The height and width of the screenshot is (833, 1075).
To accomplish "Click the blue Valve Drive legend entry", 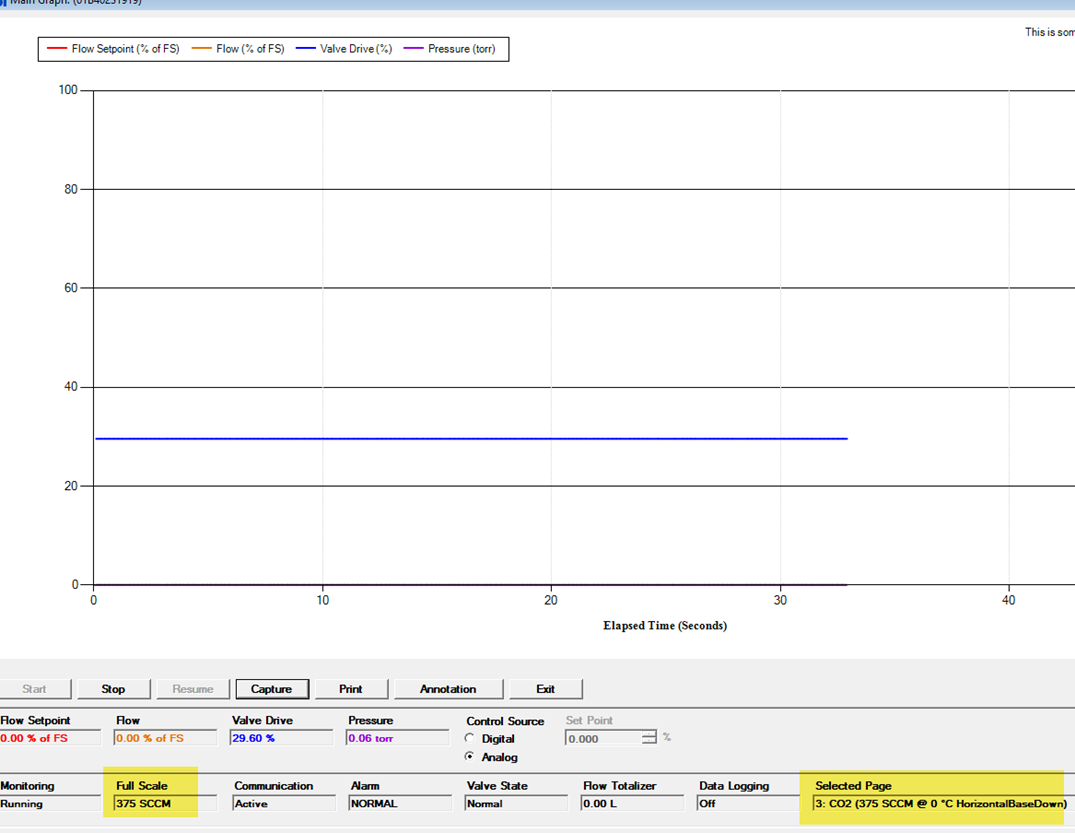I will click(x=344, y=49).
